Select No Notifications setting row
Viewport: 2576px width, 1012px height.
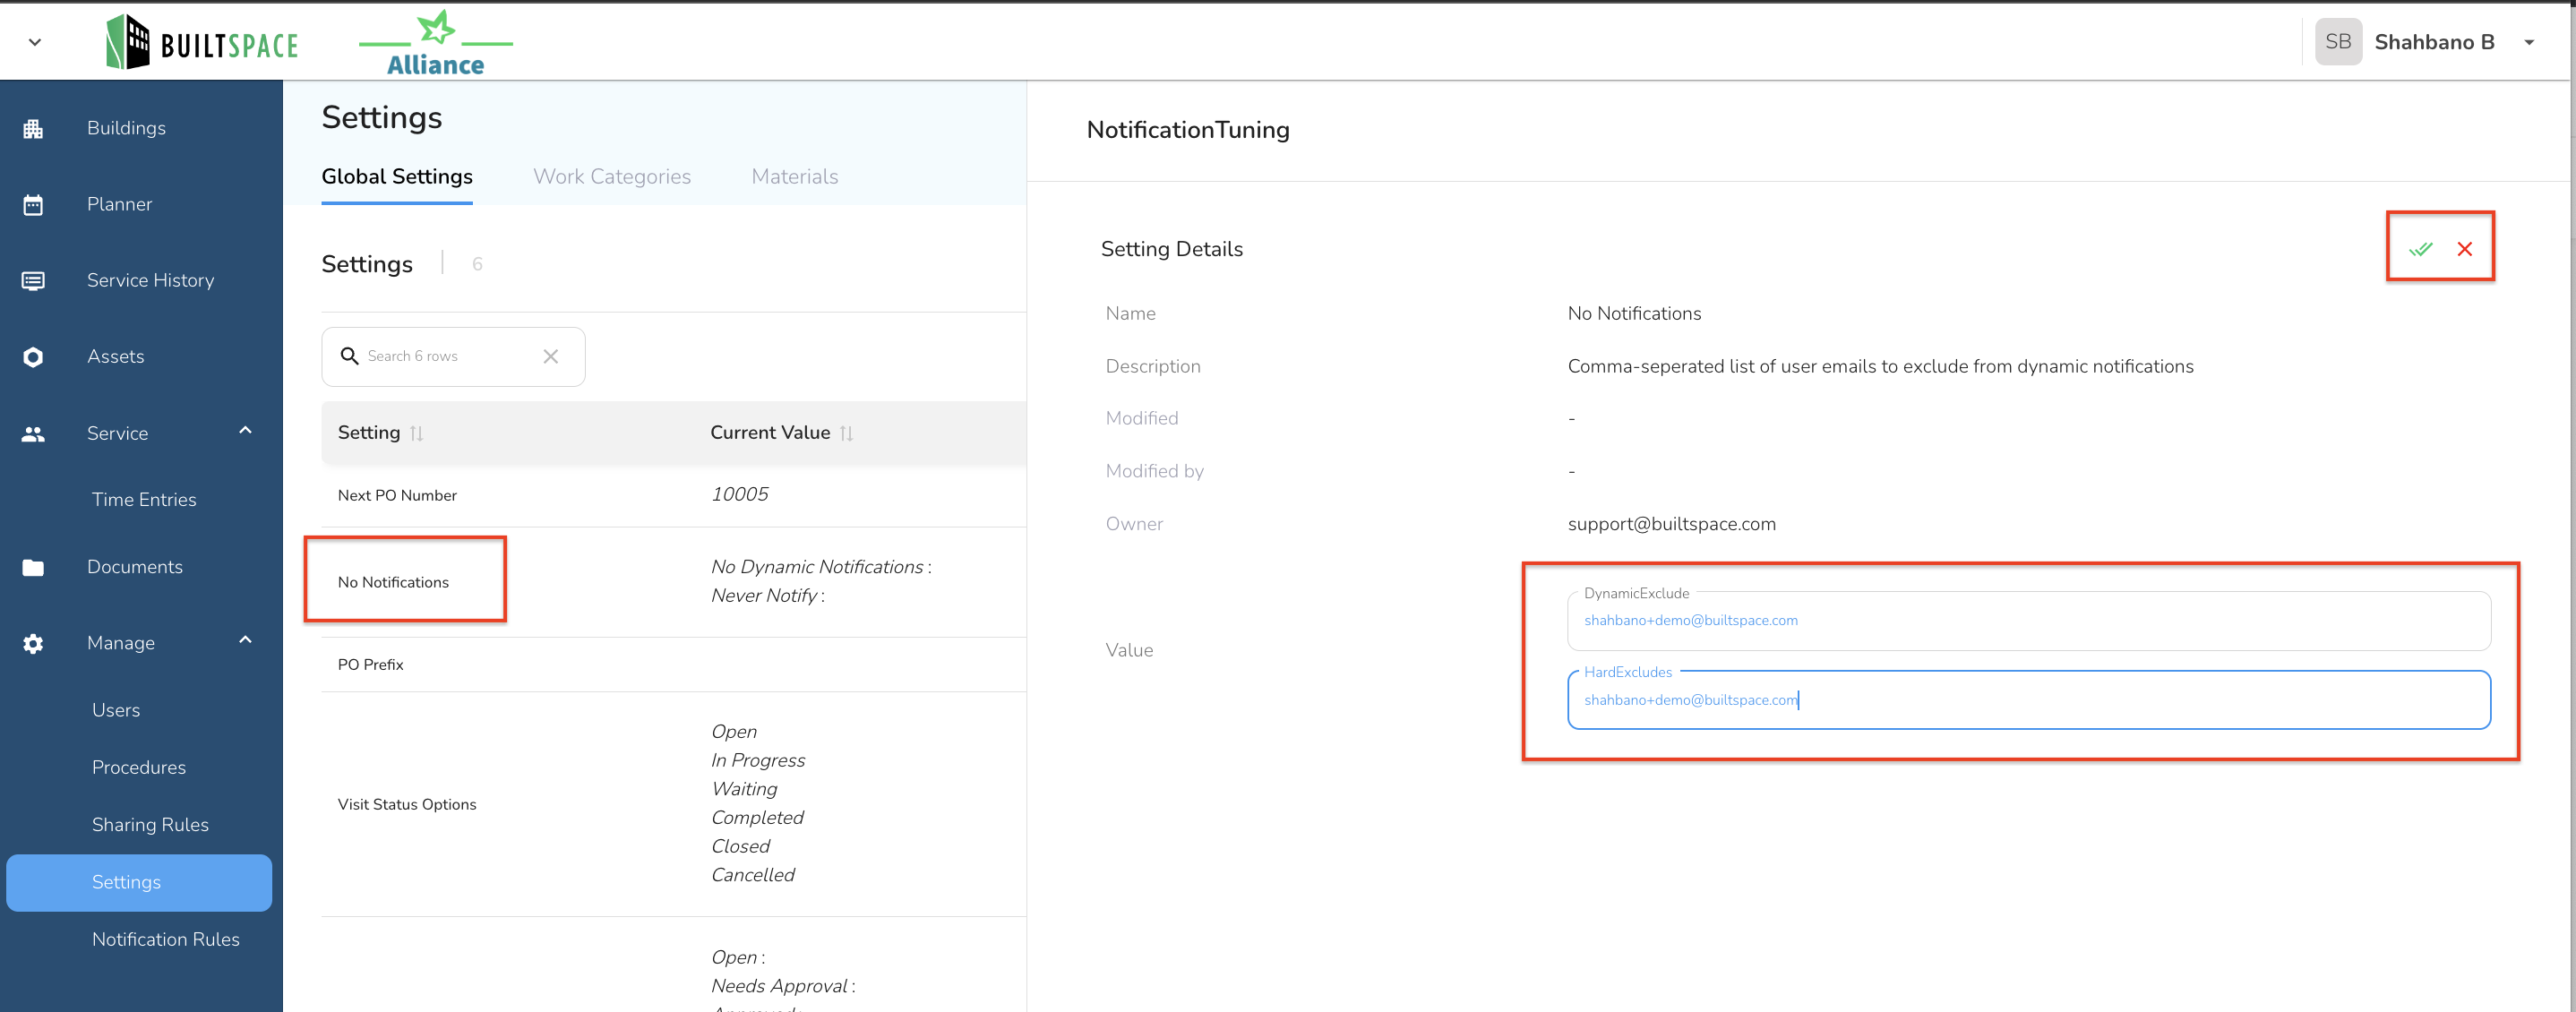point(673,582)
